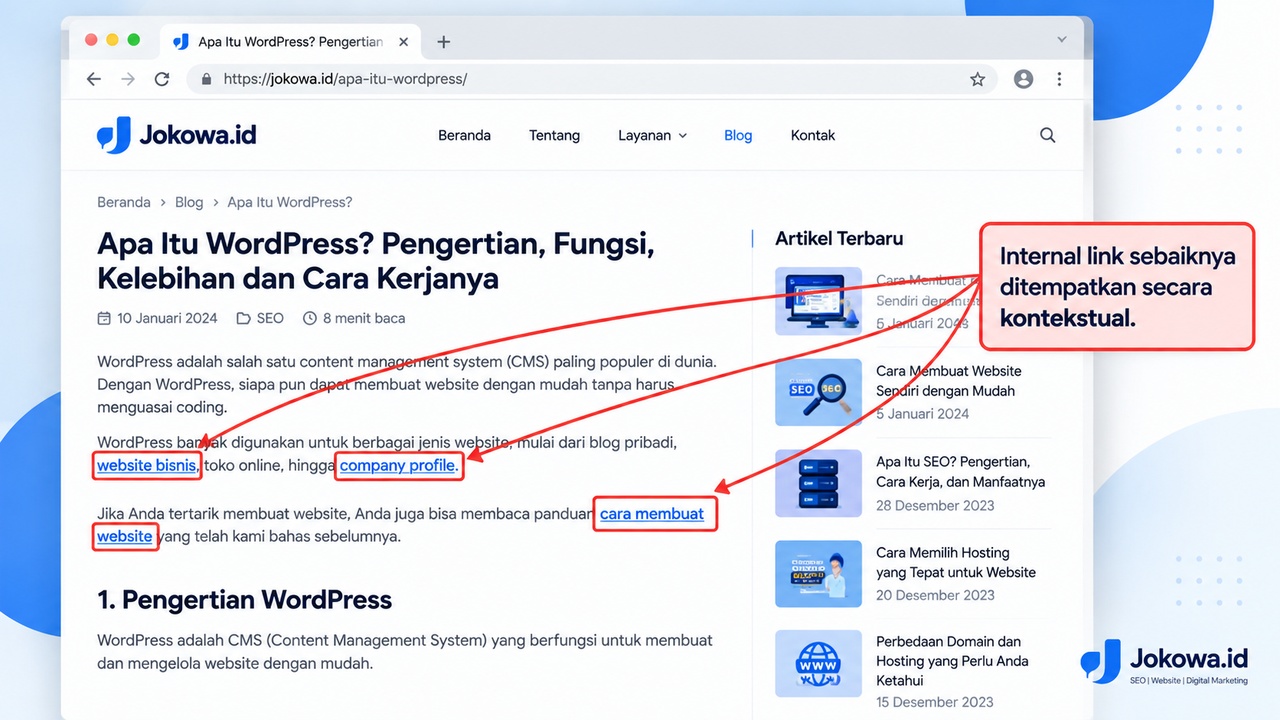The width and height of the screenshot is (1280, 720).
Task: Open the Kontak menu item
Action: click(813, 135)
